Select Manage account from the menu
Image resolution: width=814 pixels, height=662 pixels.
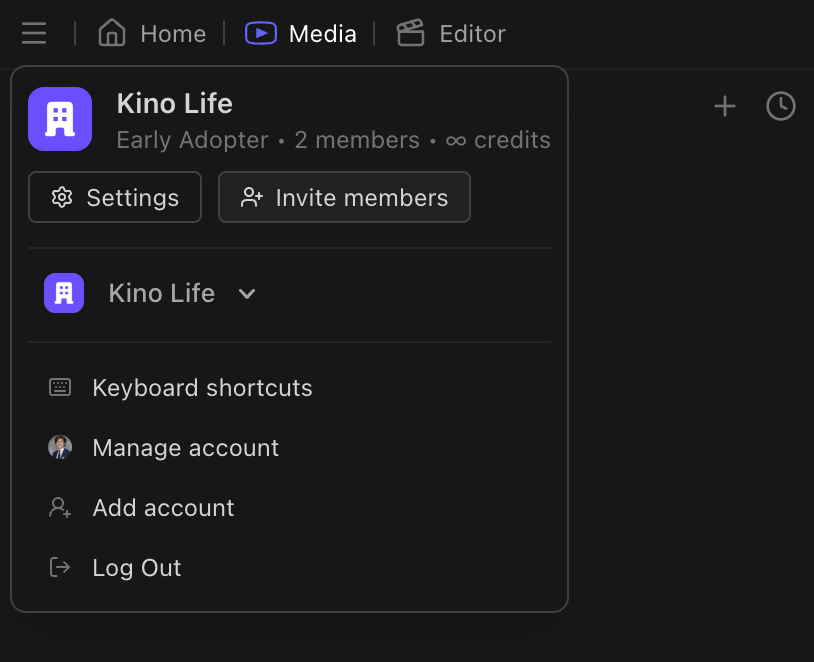(x=185, y=447)
